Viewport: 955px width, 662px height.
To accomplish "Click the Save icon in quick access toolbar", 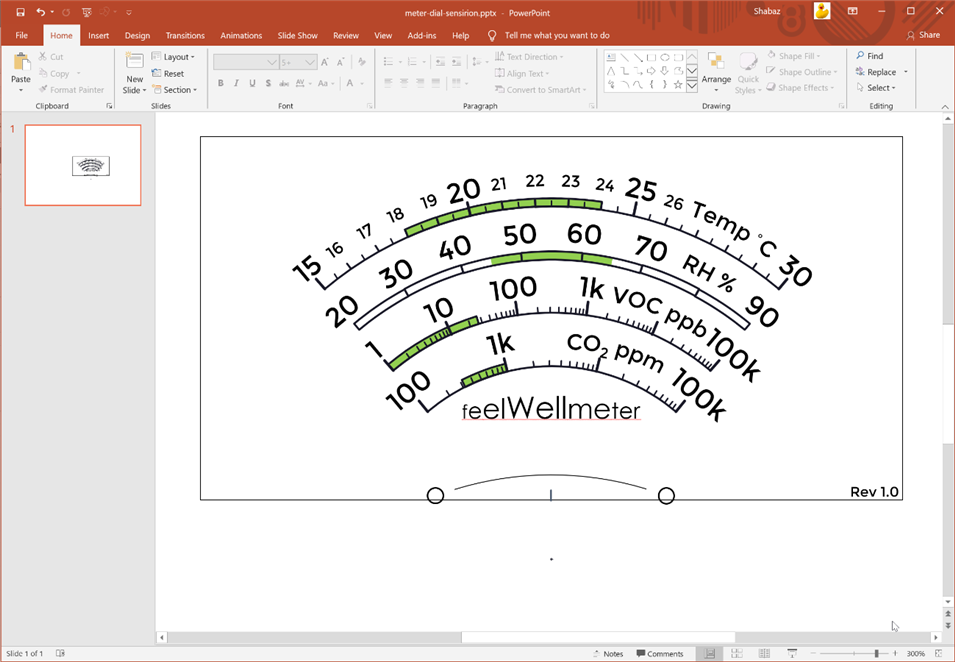I will 20,12.
